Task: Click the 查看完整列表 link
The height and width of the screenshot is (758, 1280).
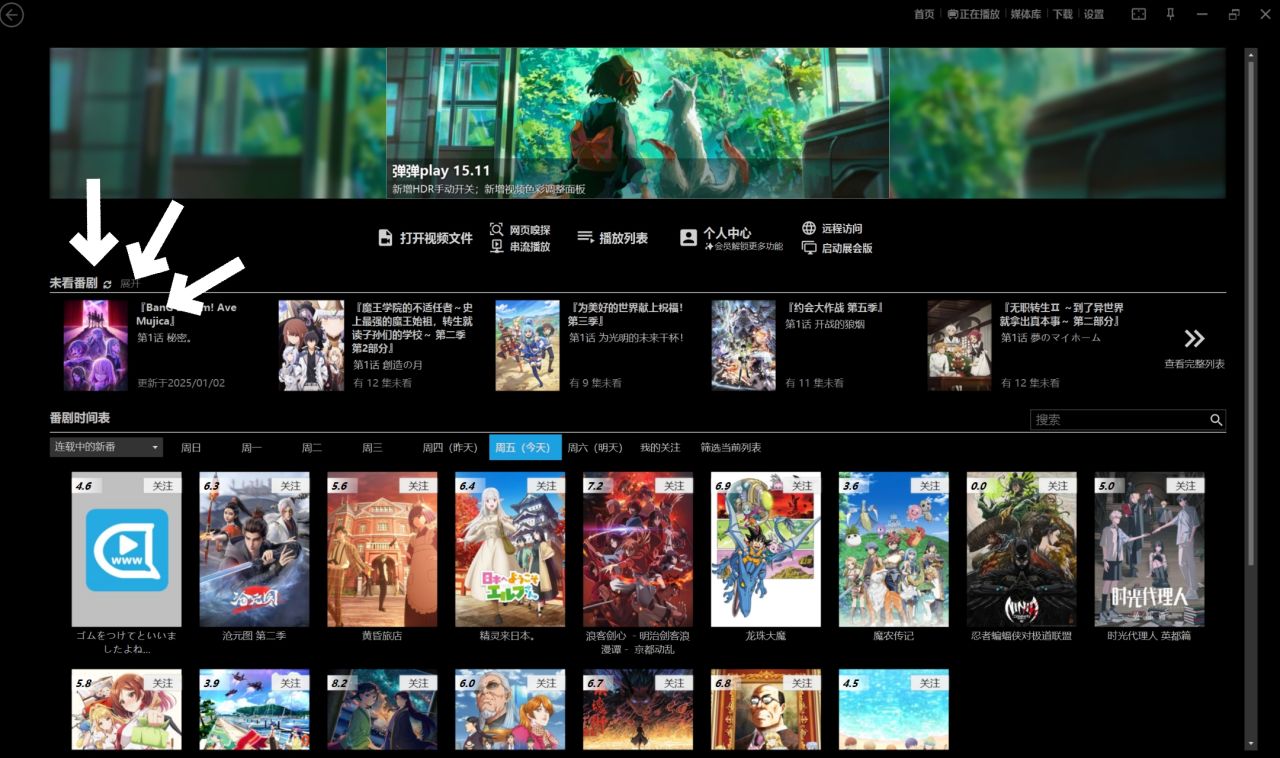Action: [x=1194, y=364]
